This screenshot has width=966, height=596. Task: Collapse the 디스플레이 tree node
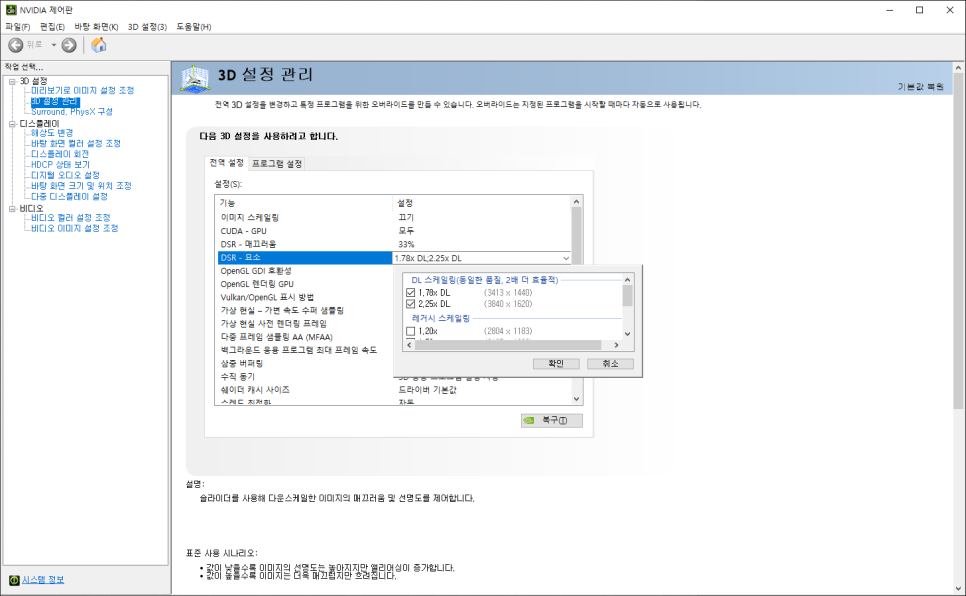pos(12,124)
